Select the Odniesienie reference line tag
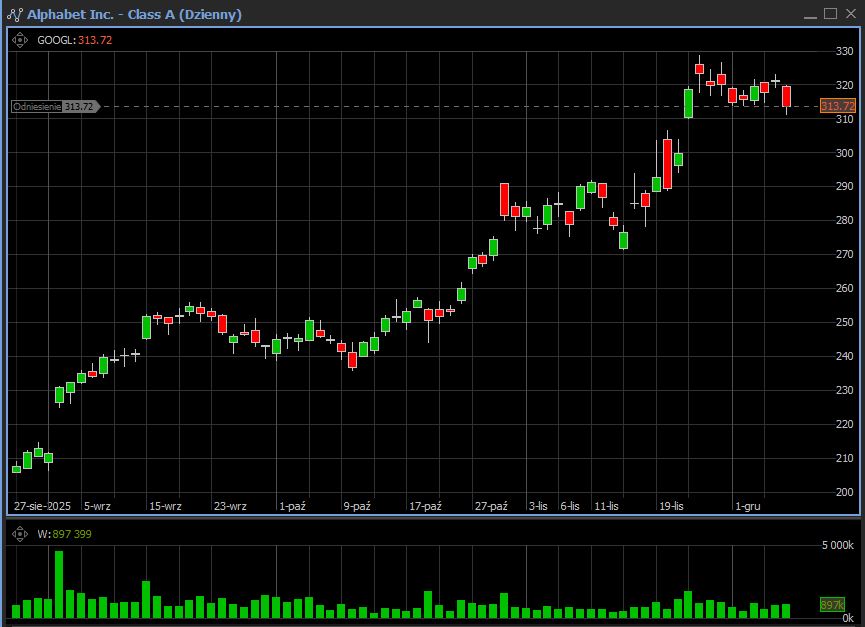Image resolution: width=865 pixels, height=627 pixels. [54, 106]
